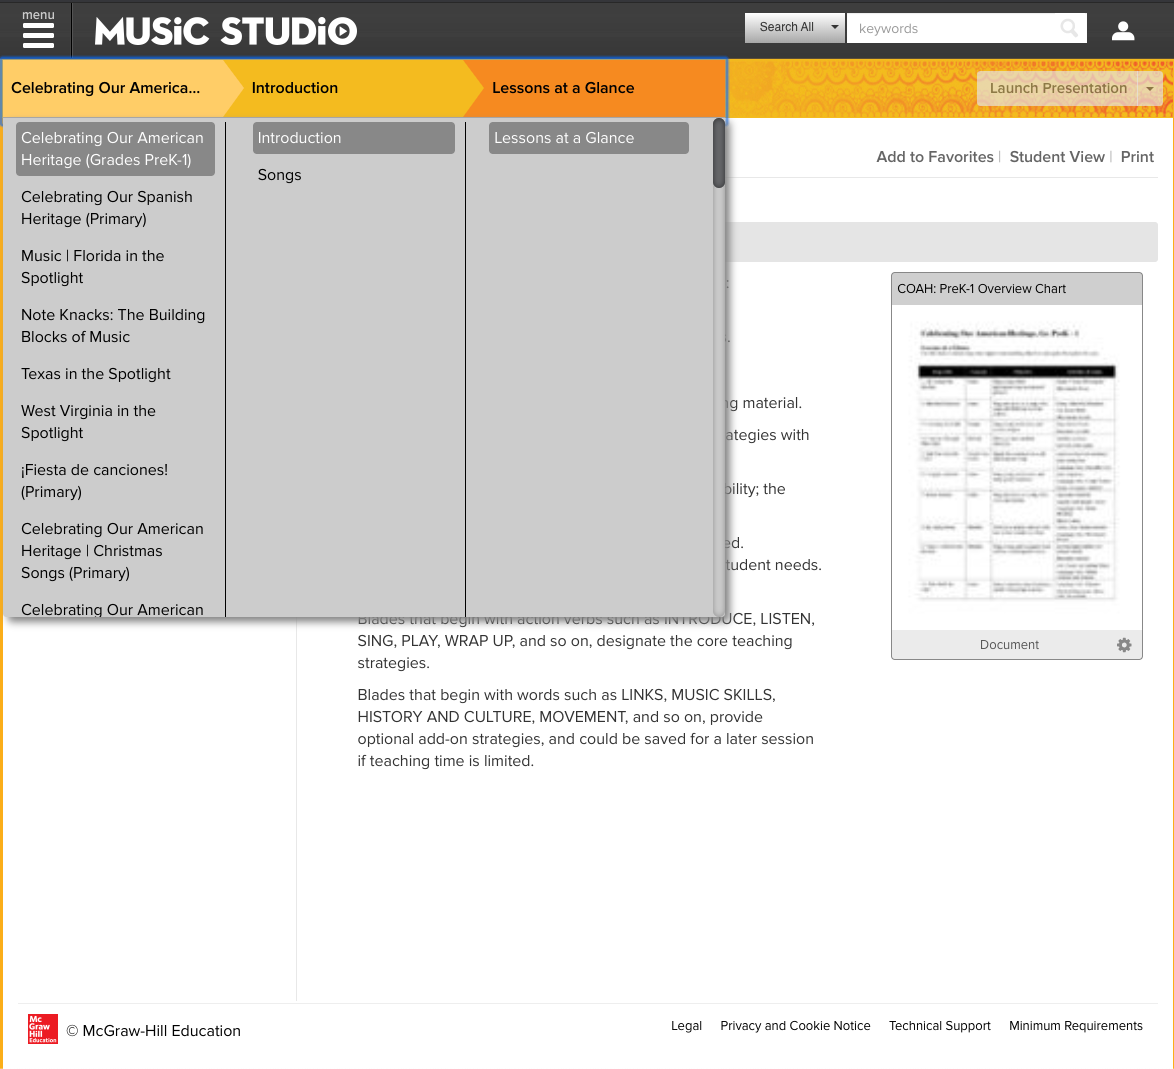This screenshot has height=1069, width=1174.
Task: Click the Music Studio logo
Action: pos(225,31)
